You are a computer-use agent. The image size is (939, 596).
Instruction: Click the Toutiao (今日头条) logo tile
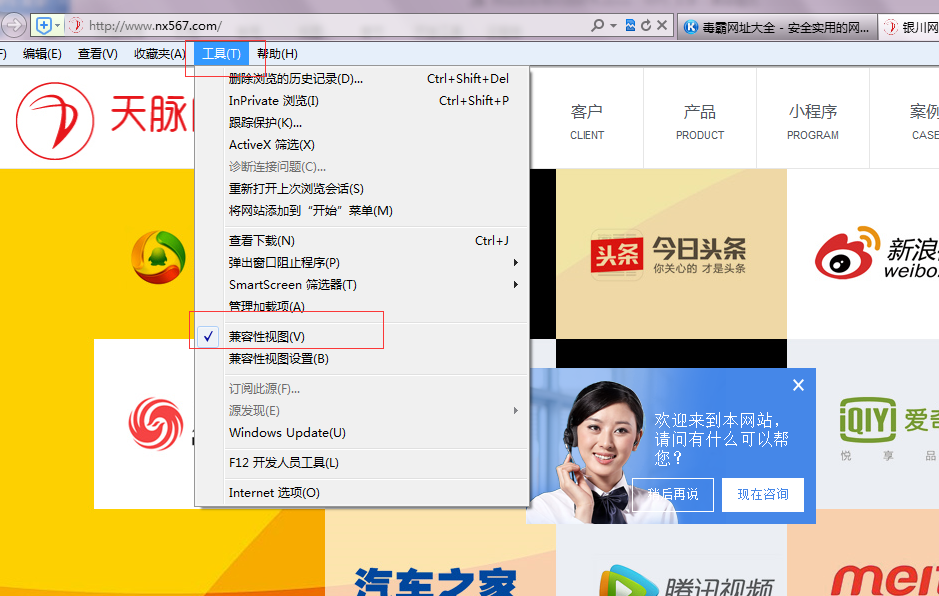pos(670,254)
